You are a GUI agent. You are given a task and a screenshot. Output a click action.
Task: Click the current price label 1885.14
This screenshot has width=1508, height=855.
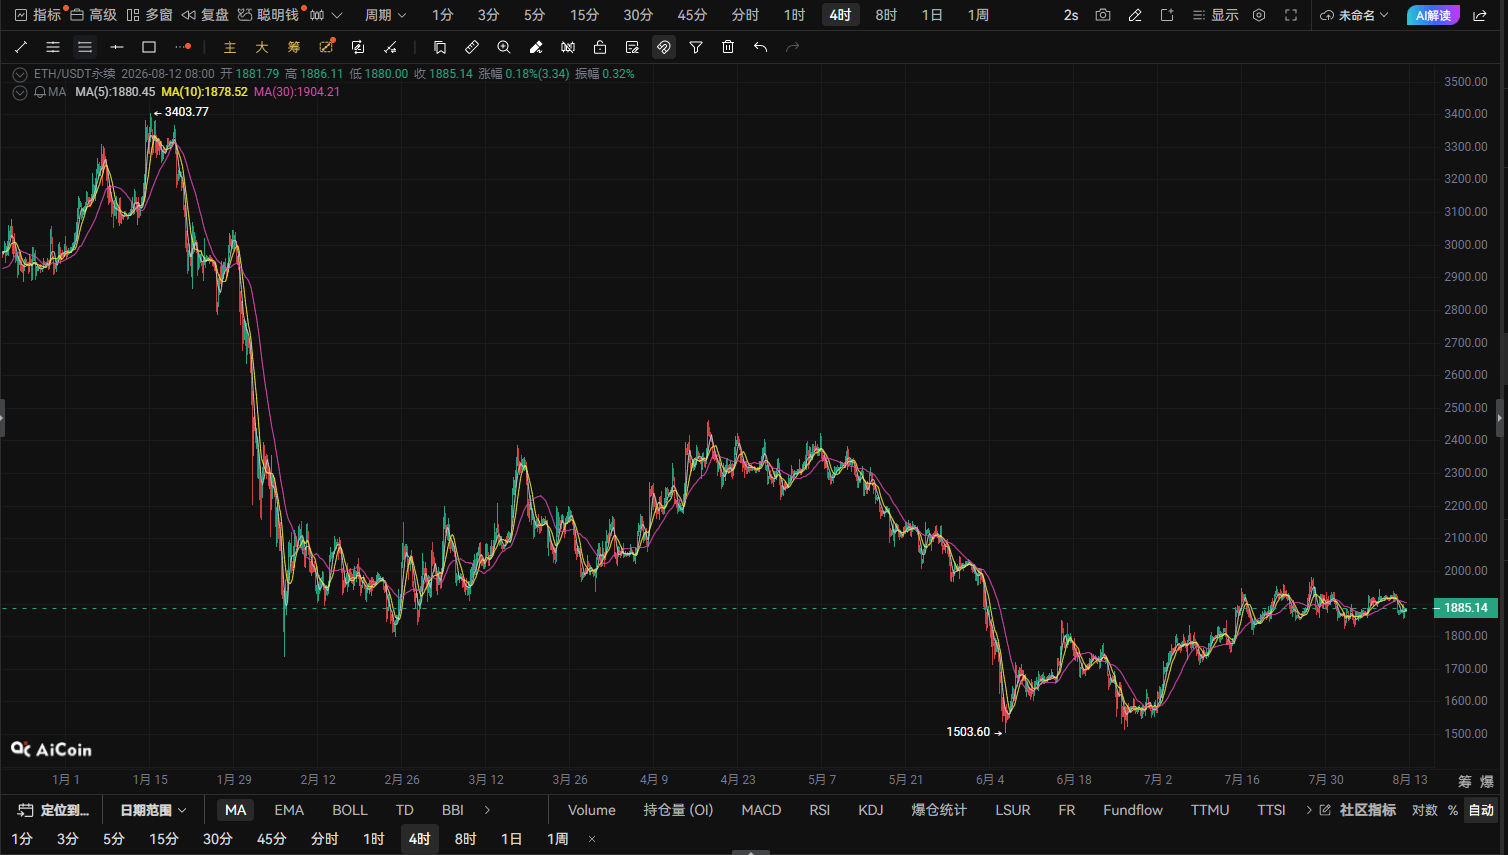click(x=1466, y=608)
